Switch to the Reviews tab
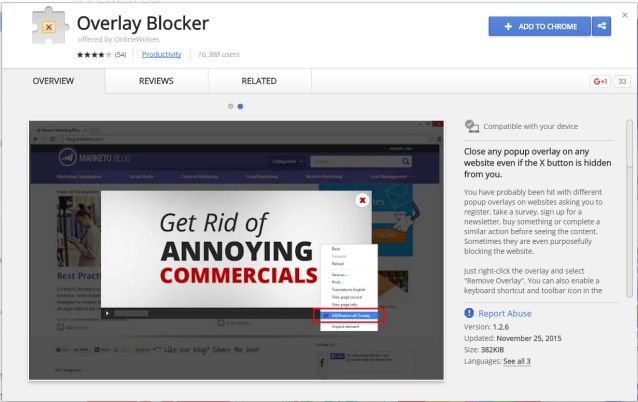 coord(156,81)
